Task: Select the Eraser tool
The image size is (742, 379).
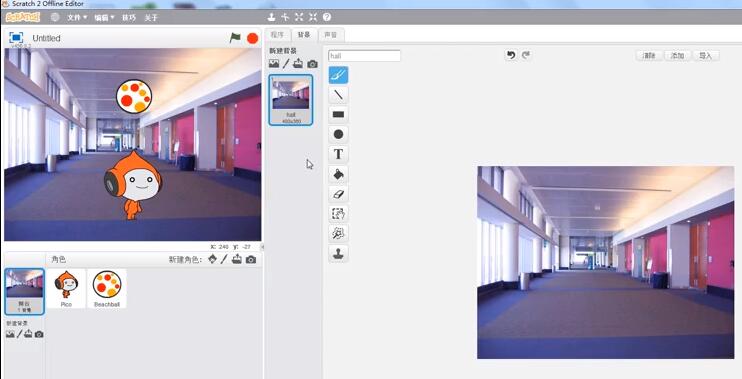Action: (338, 194)
